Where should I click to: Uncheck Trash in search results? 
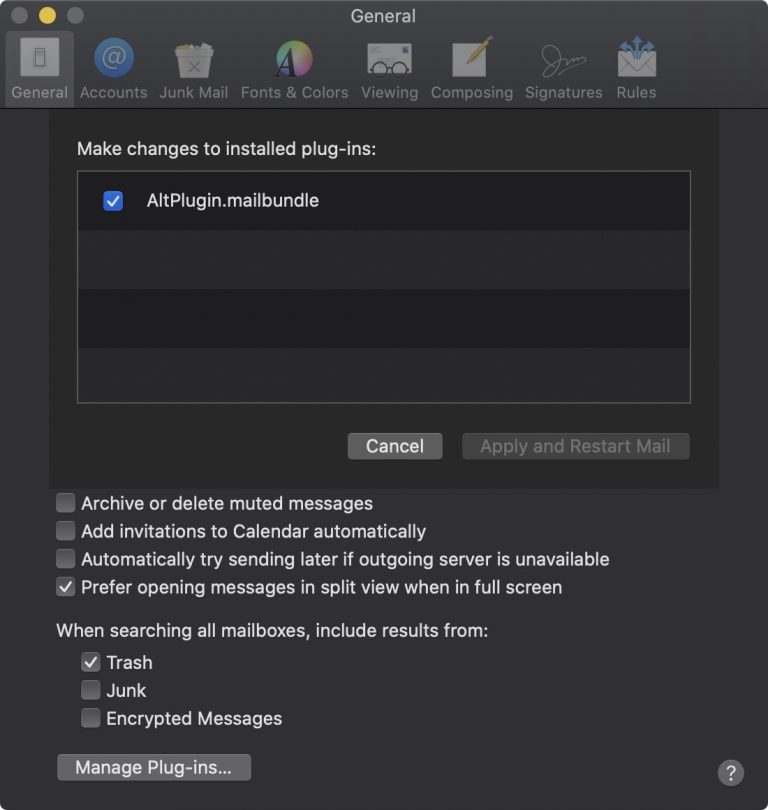(x=91, y=662)
